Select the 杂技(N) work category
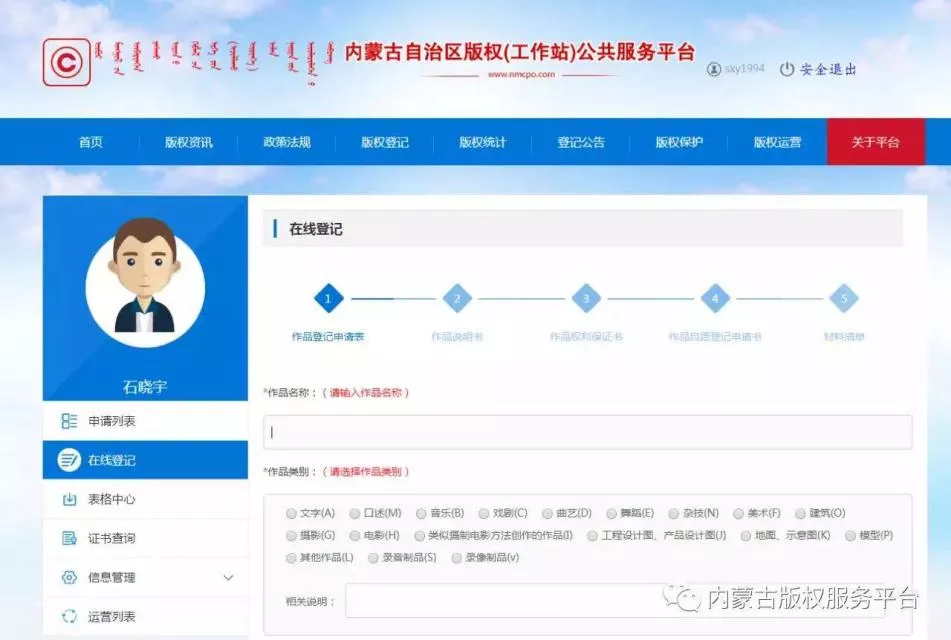Screen dimensions: 951x640 tap(673, 514)
